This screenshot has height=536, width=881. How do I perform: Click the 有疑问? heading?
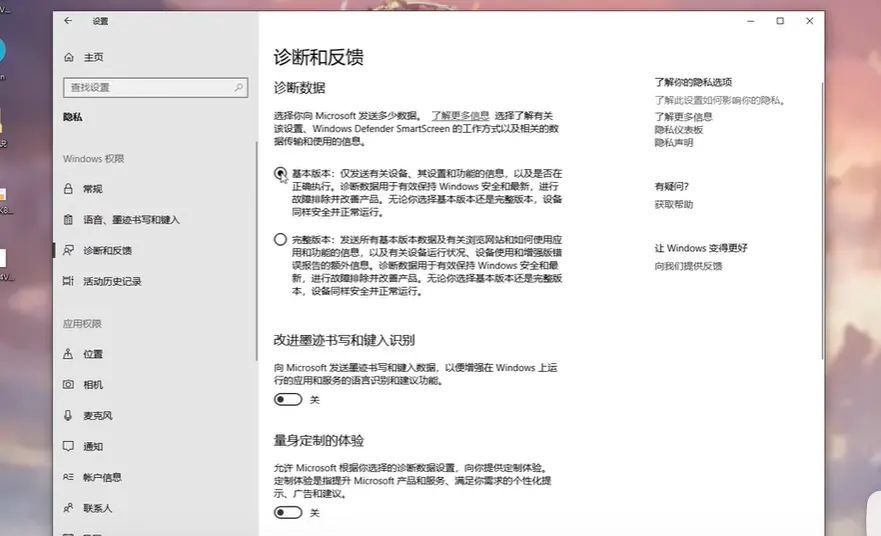(671, 187)
